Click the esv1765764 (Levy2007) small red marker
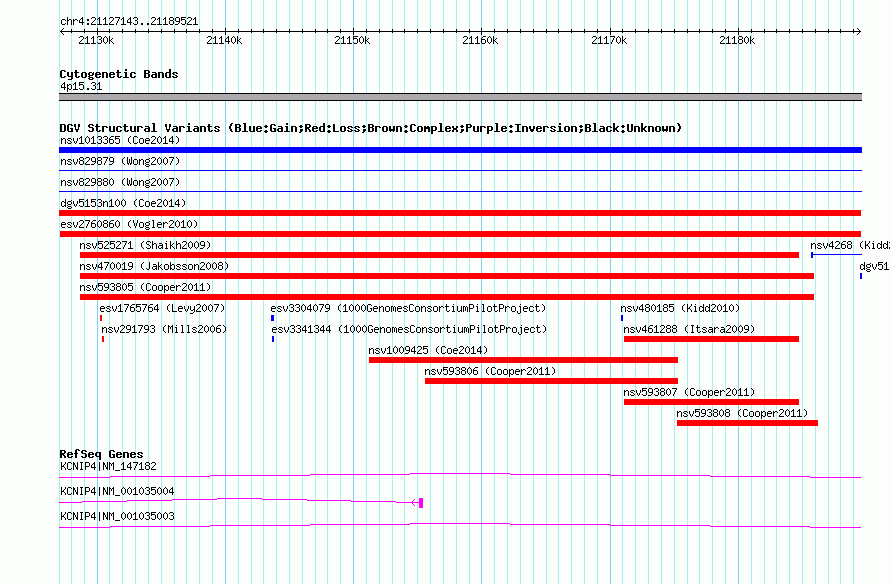The width and height of the screenshot is (890, 584). (x=101, y=318)
